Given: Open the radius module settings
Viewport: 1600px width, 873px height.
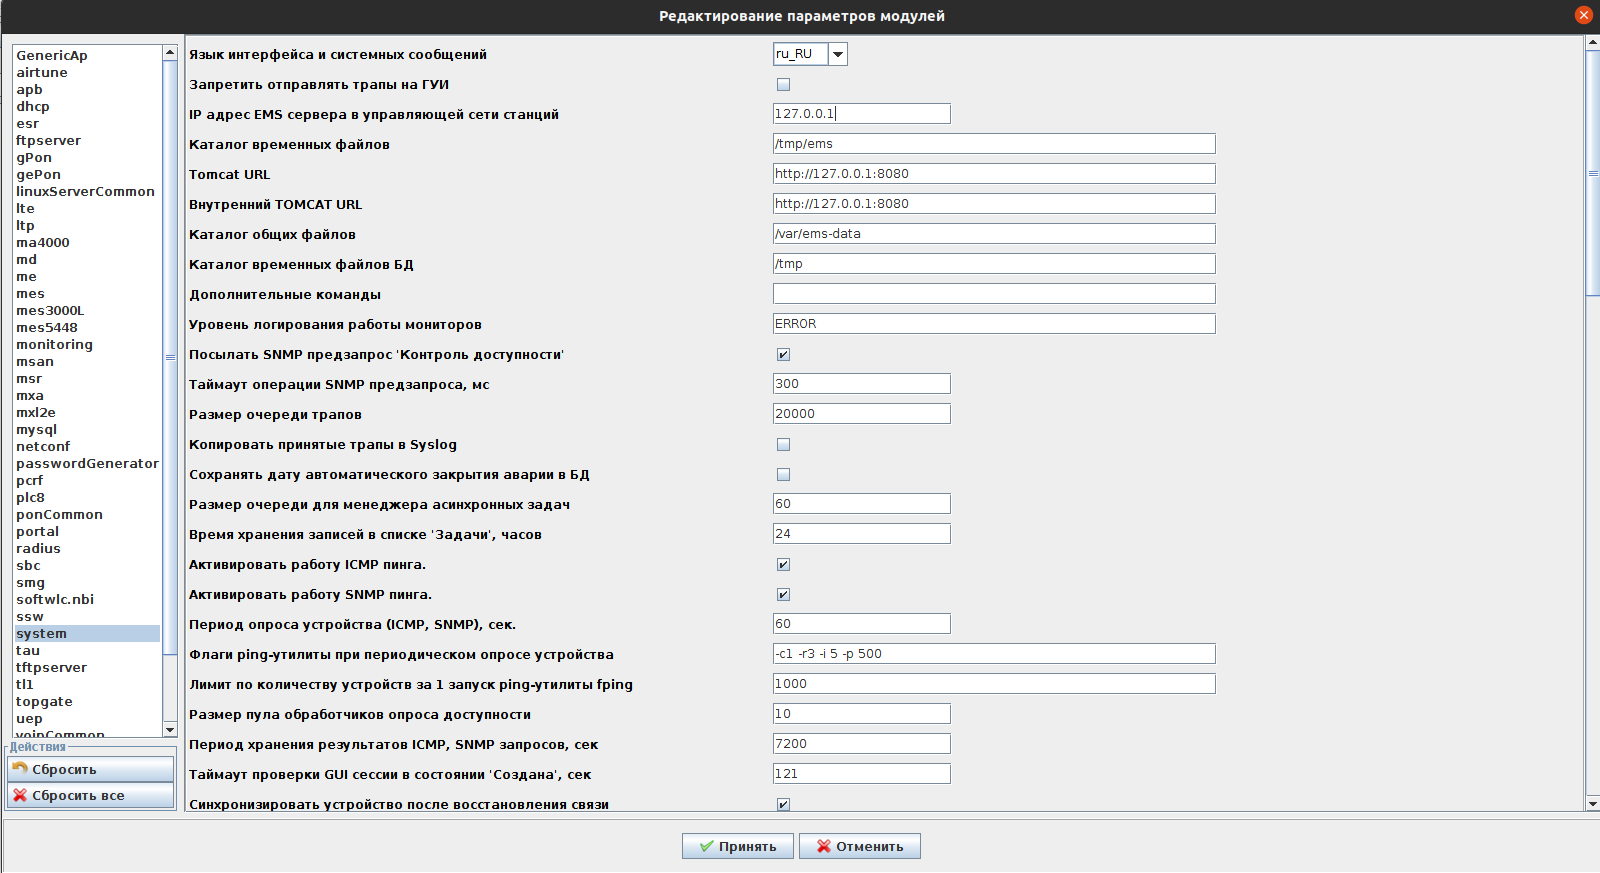Looking at the screenshot, I should (x=38, y=549).
